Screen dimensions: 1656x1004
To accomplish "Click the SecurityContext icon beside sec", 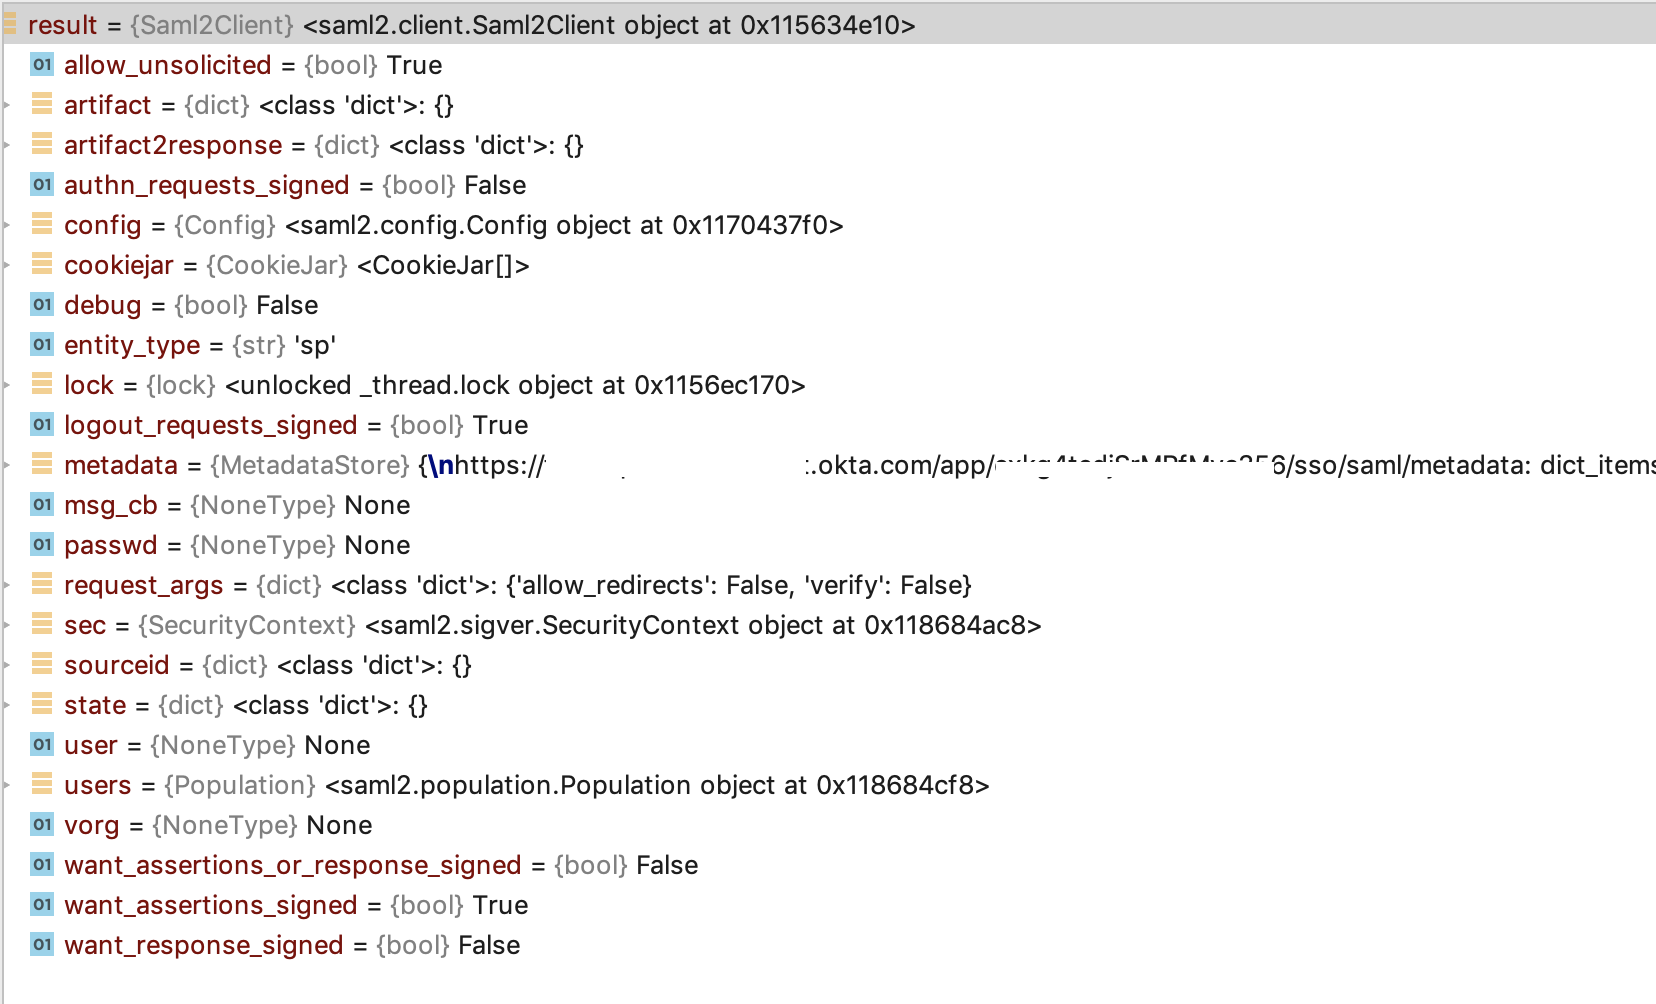I will tap(42, 624).
